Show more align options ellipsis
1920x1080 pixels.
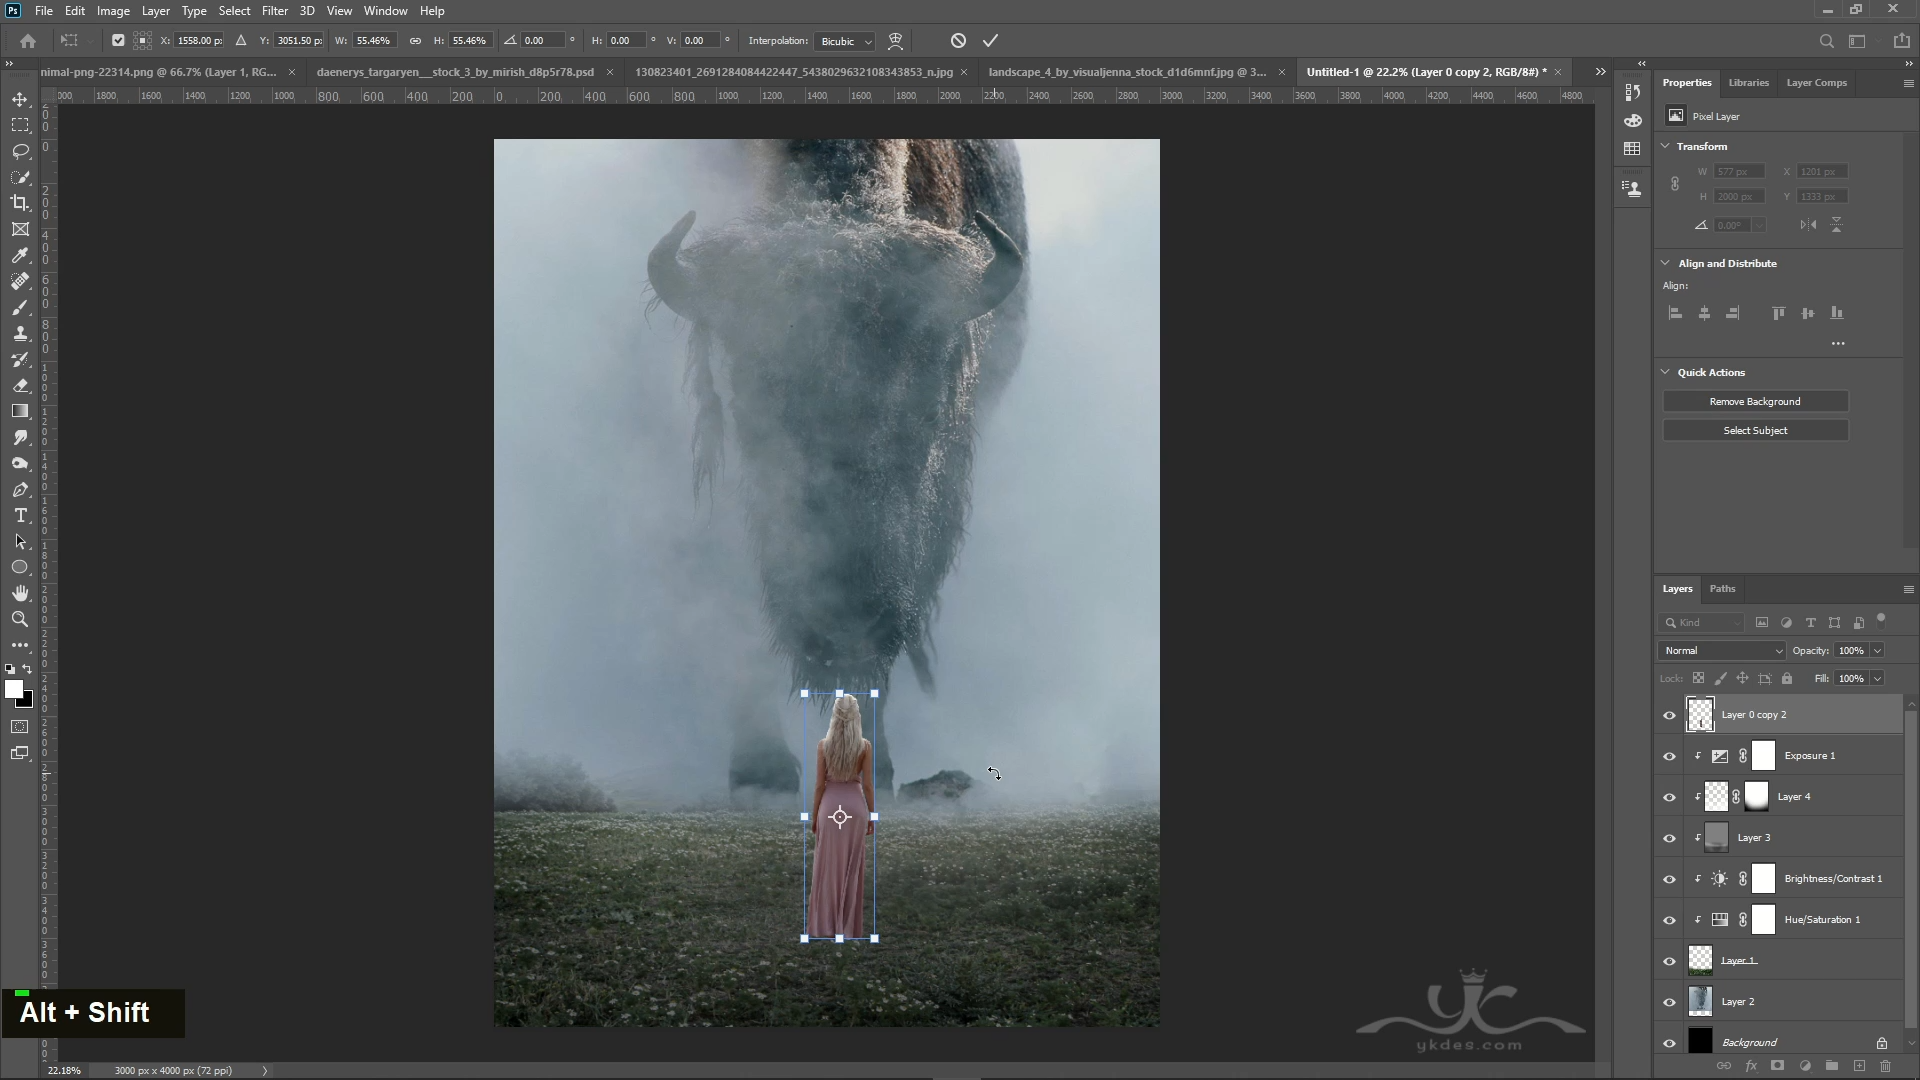1838,344
